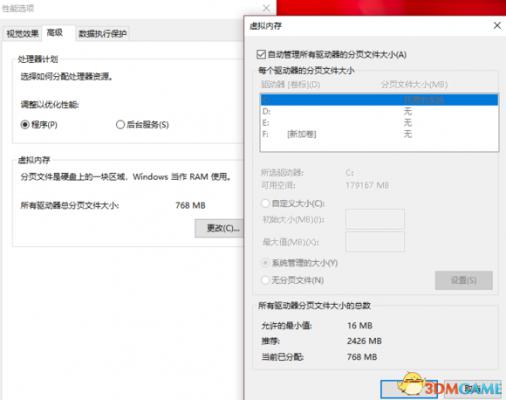Switch to the 视觉效果 tab

[x=23, y=33]
